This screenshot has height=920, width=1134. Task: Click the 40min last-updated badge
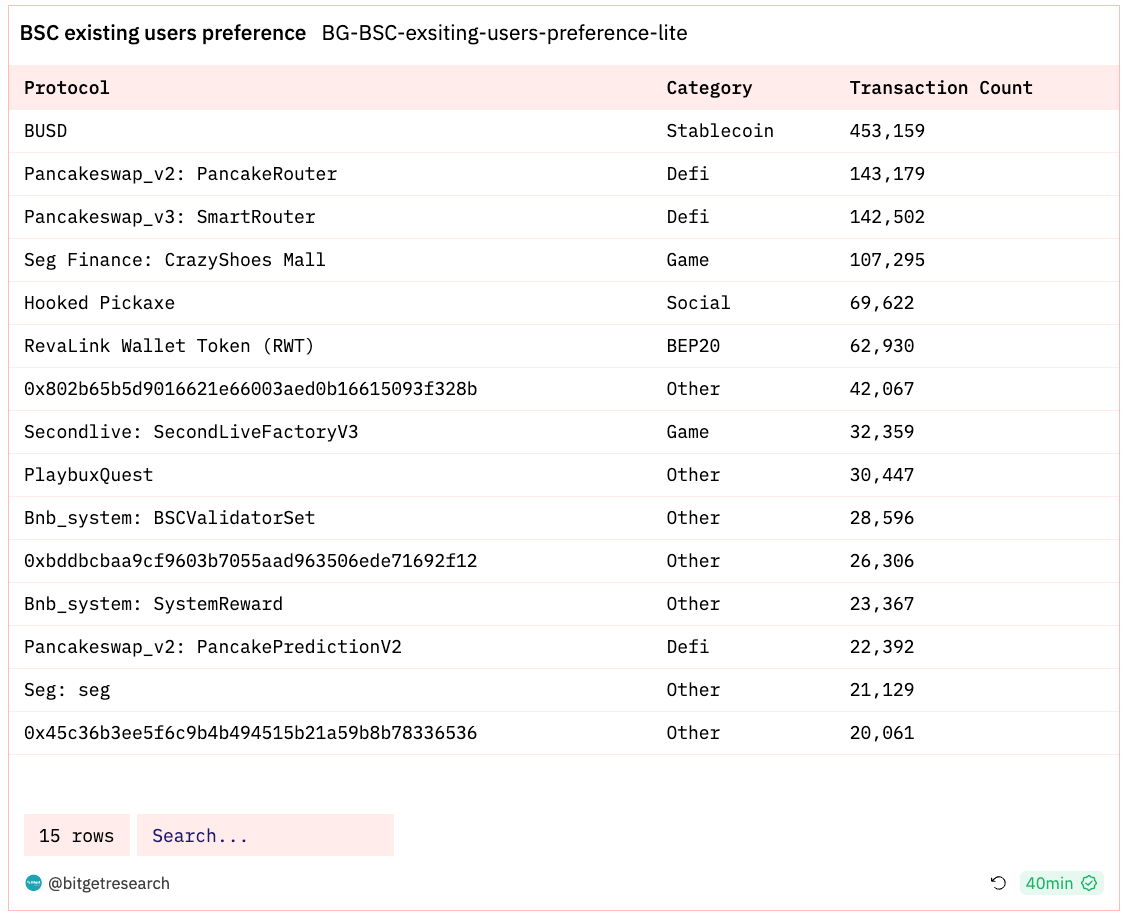tap(1049, 883)
